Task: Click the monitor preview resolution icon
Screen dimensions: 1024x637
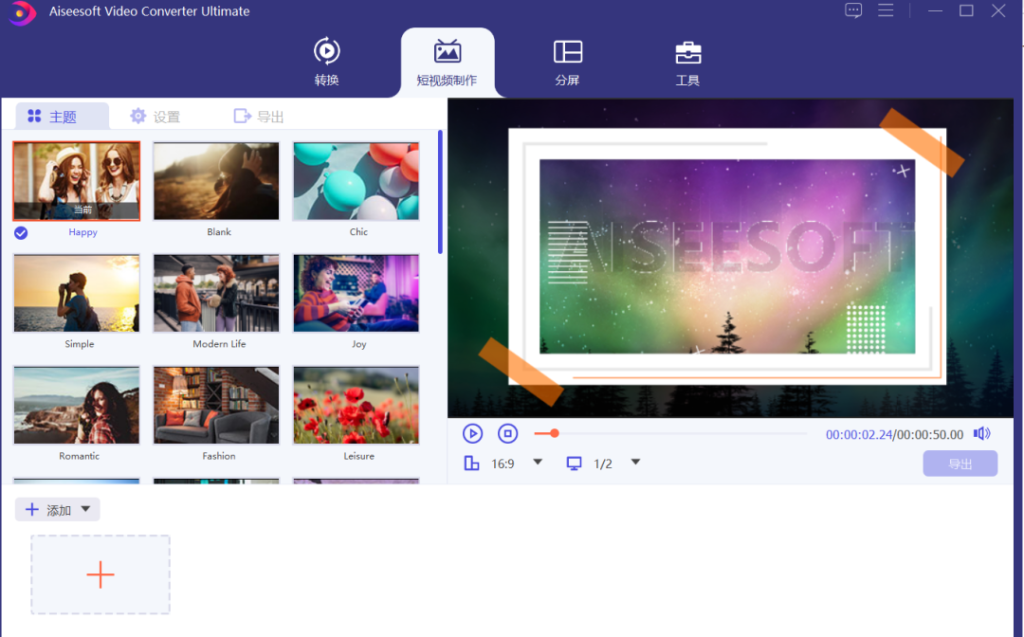Action: [574, 463]
